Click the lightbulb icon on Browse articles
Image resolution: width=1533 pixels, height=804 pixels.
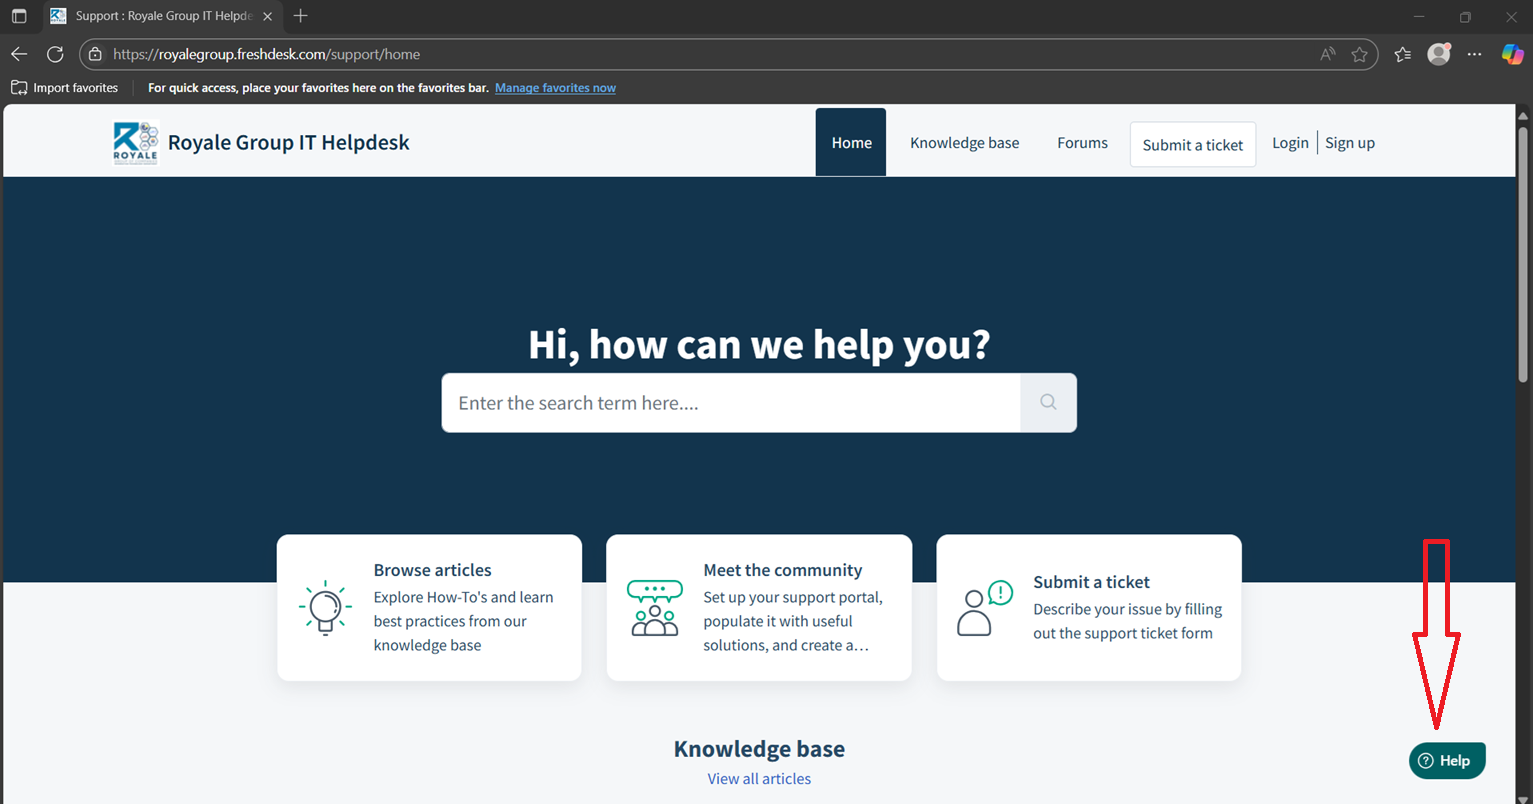[325, 608]
